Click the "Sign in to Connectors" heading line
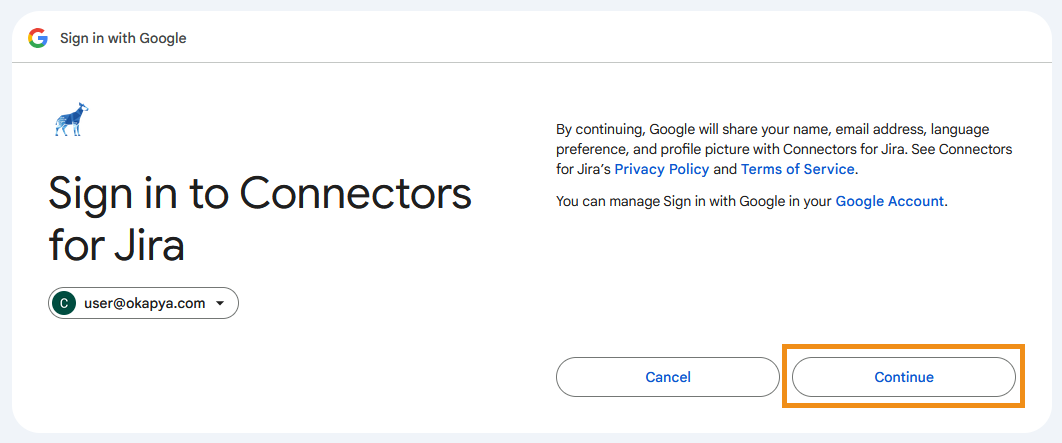This screenshot has width=1062, height=443. tap(260, 193)
